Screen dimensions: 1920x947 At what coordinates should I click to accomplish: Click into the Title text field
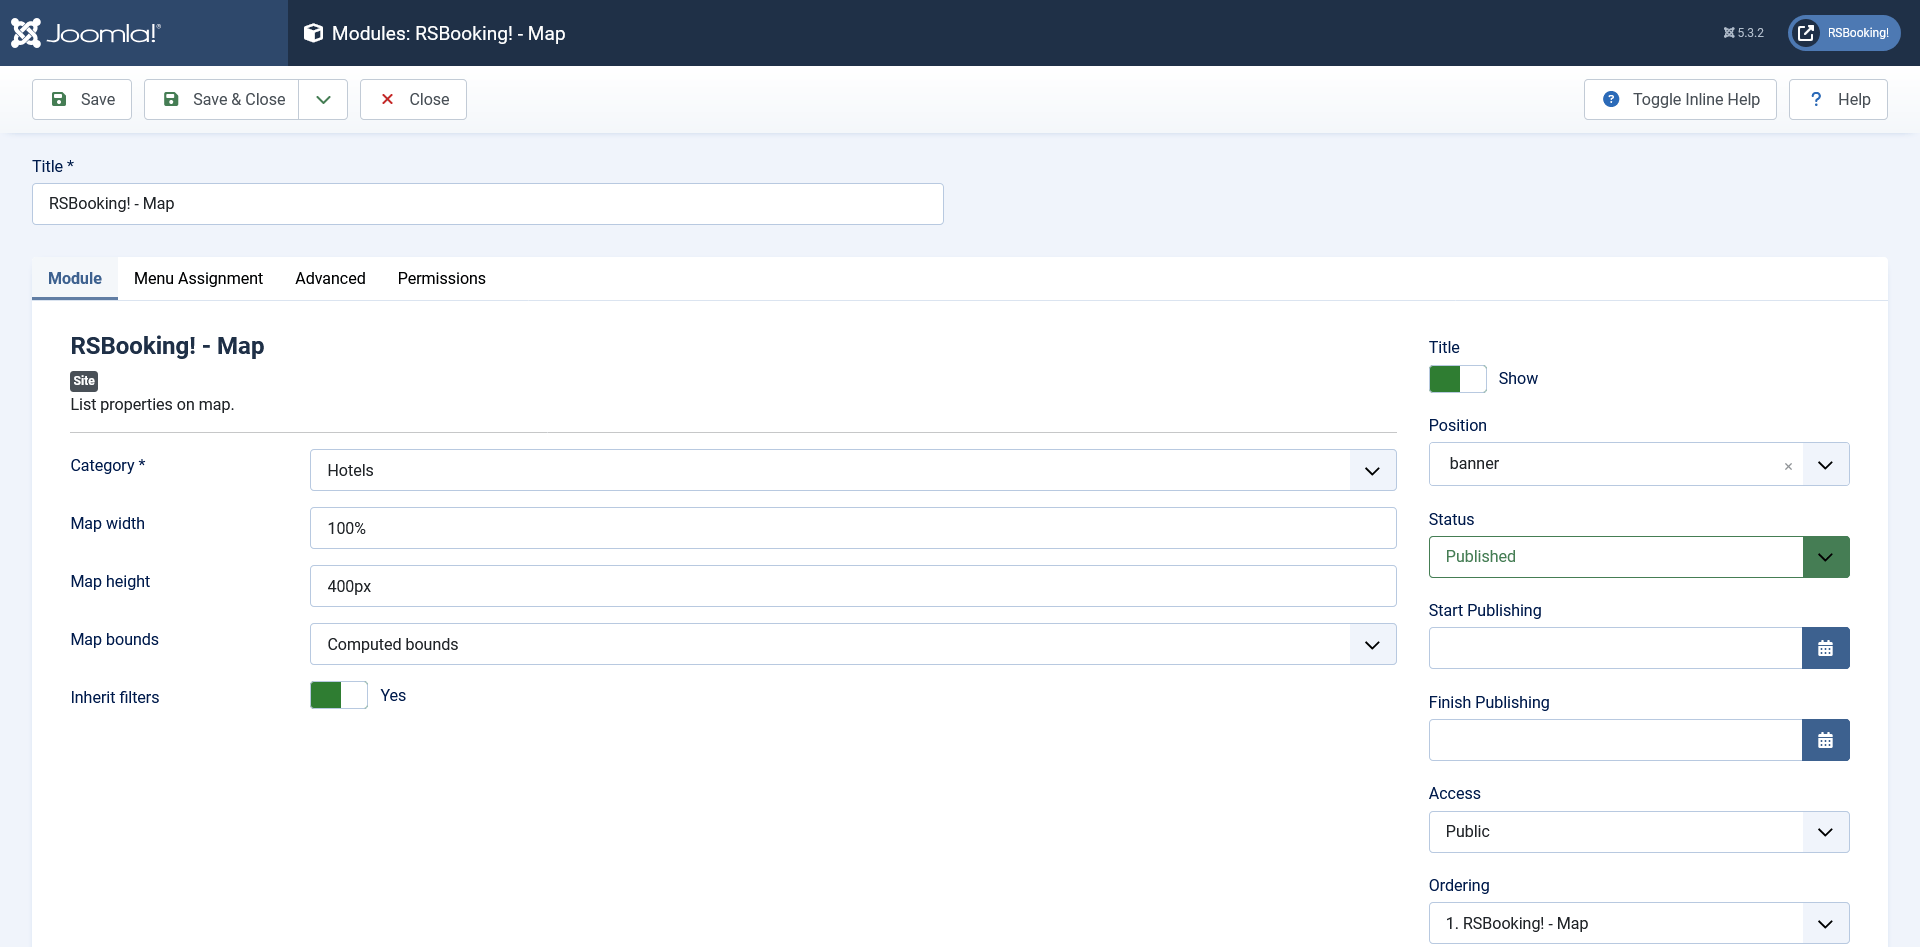488,204
